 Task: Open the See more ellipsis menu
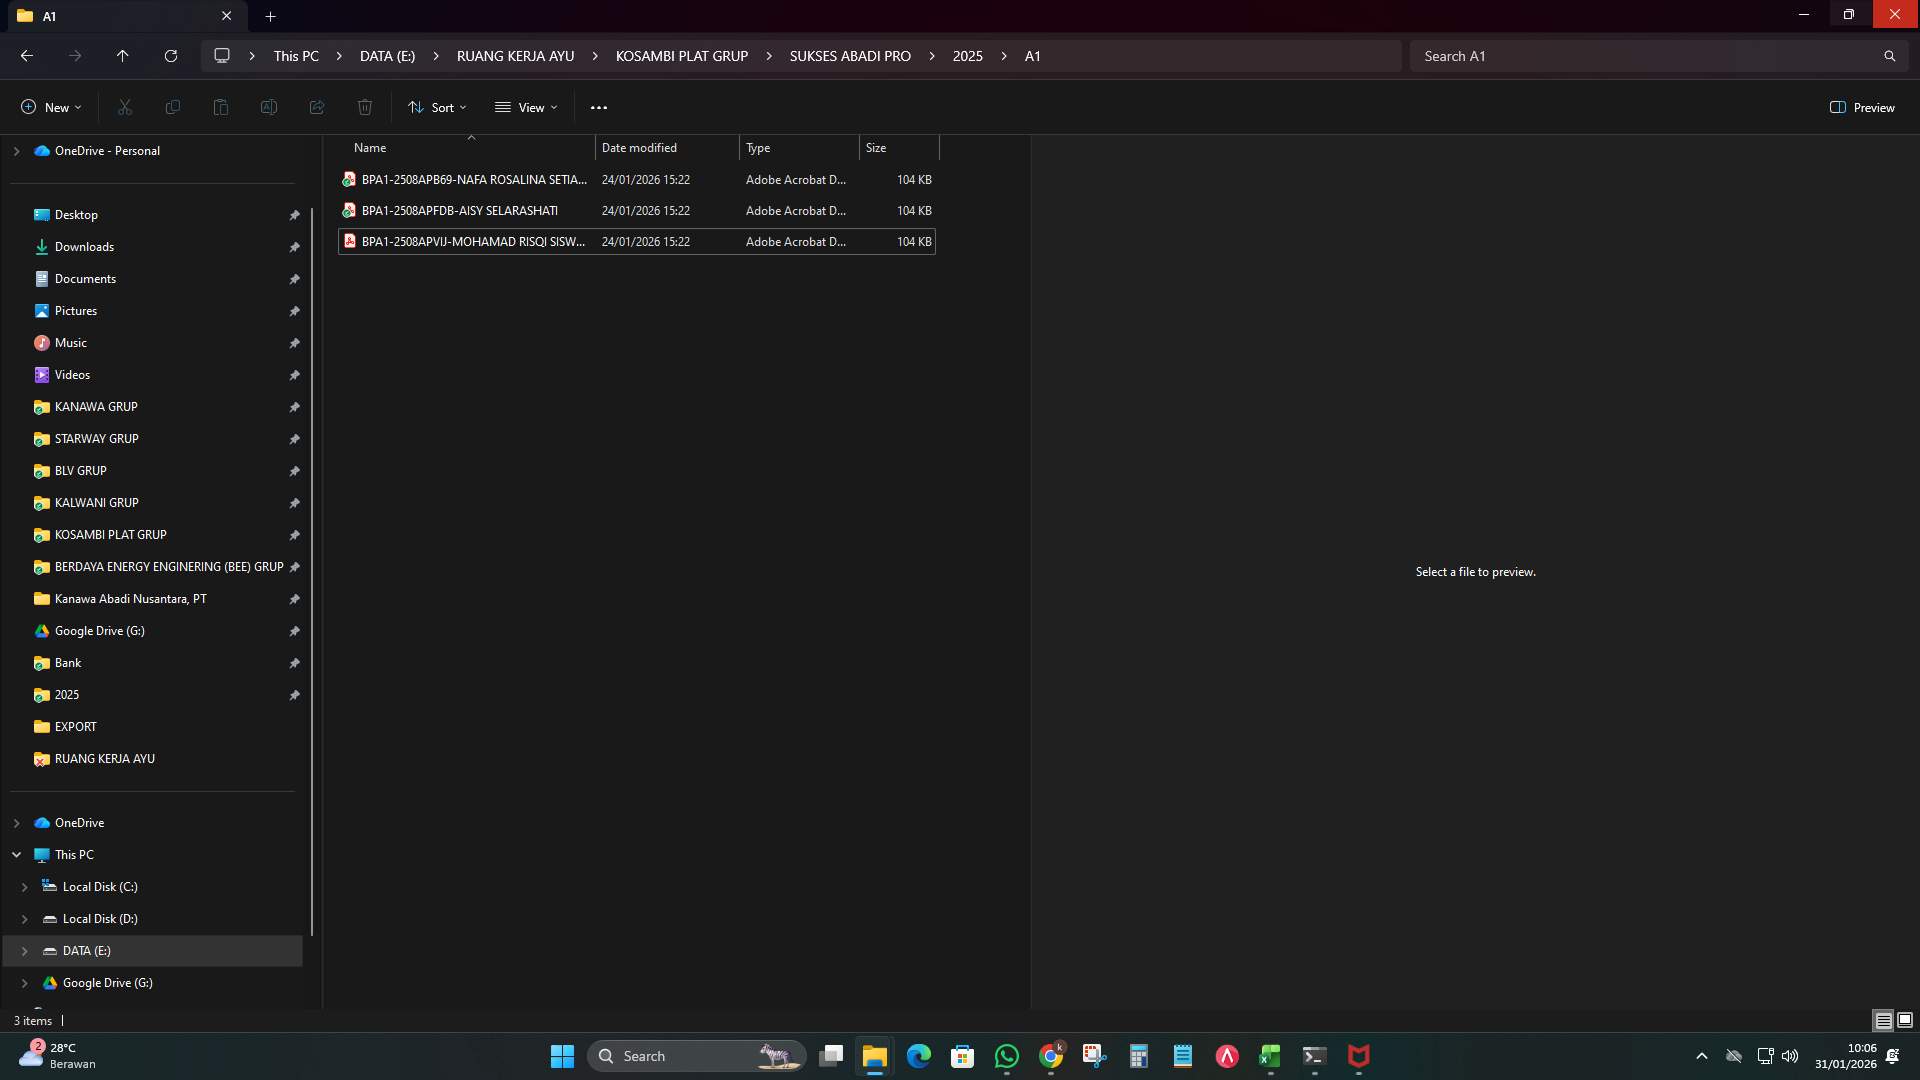point(599,107)
